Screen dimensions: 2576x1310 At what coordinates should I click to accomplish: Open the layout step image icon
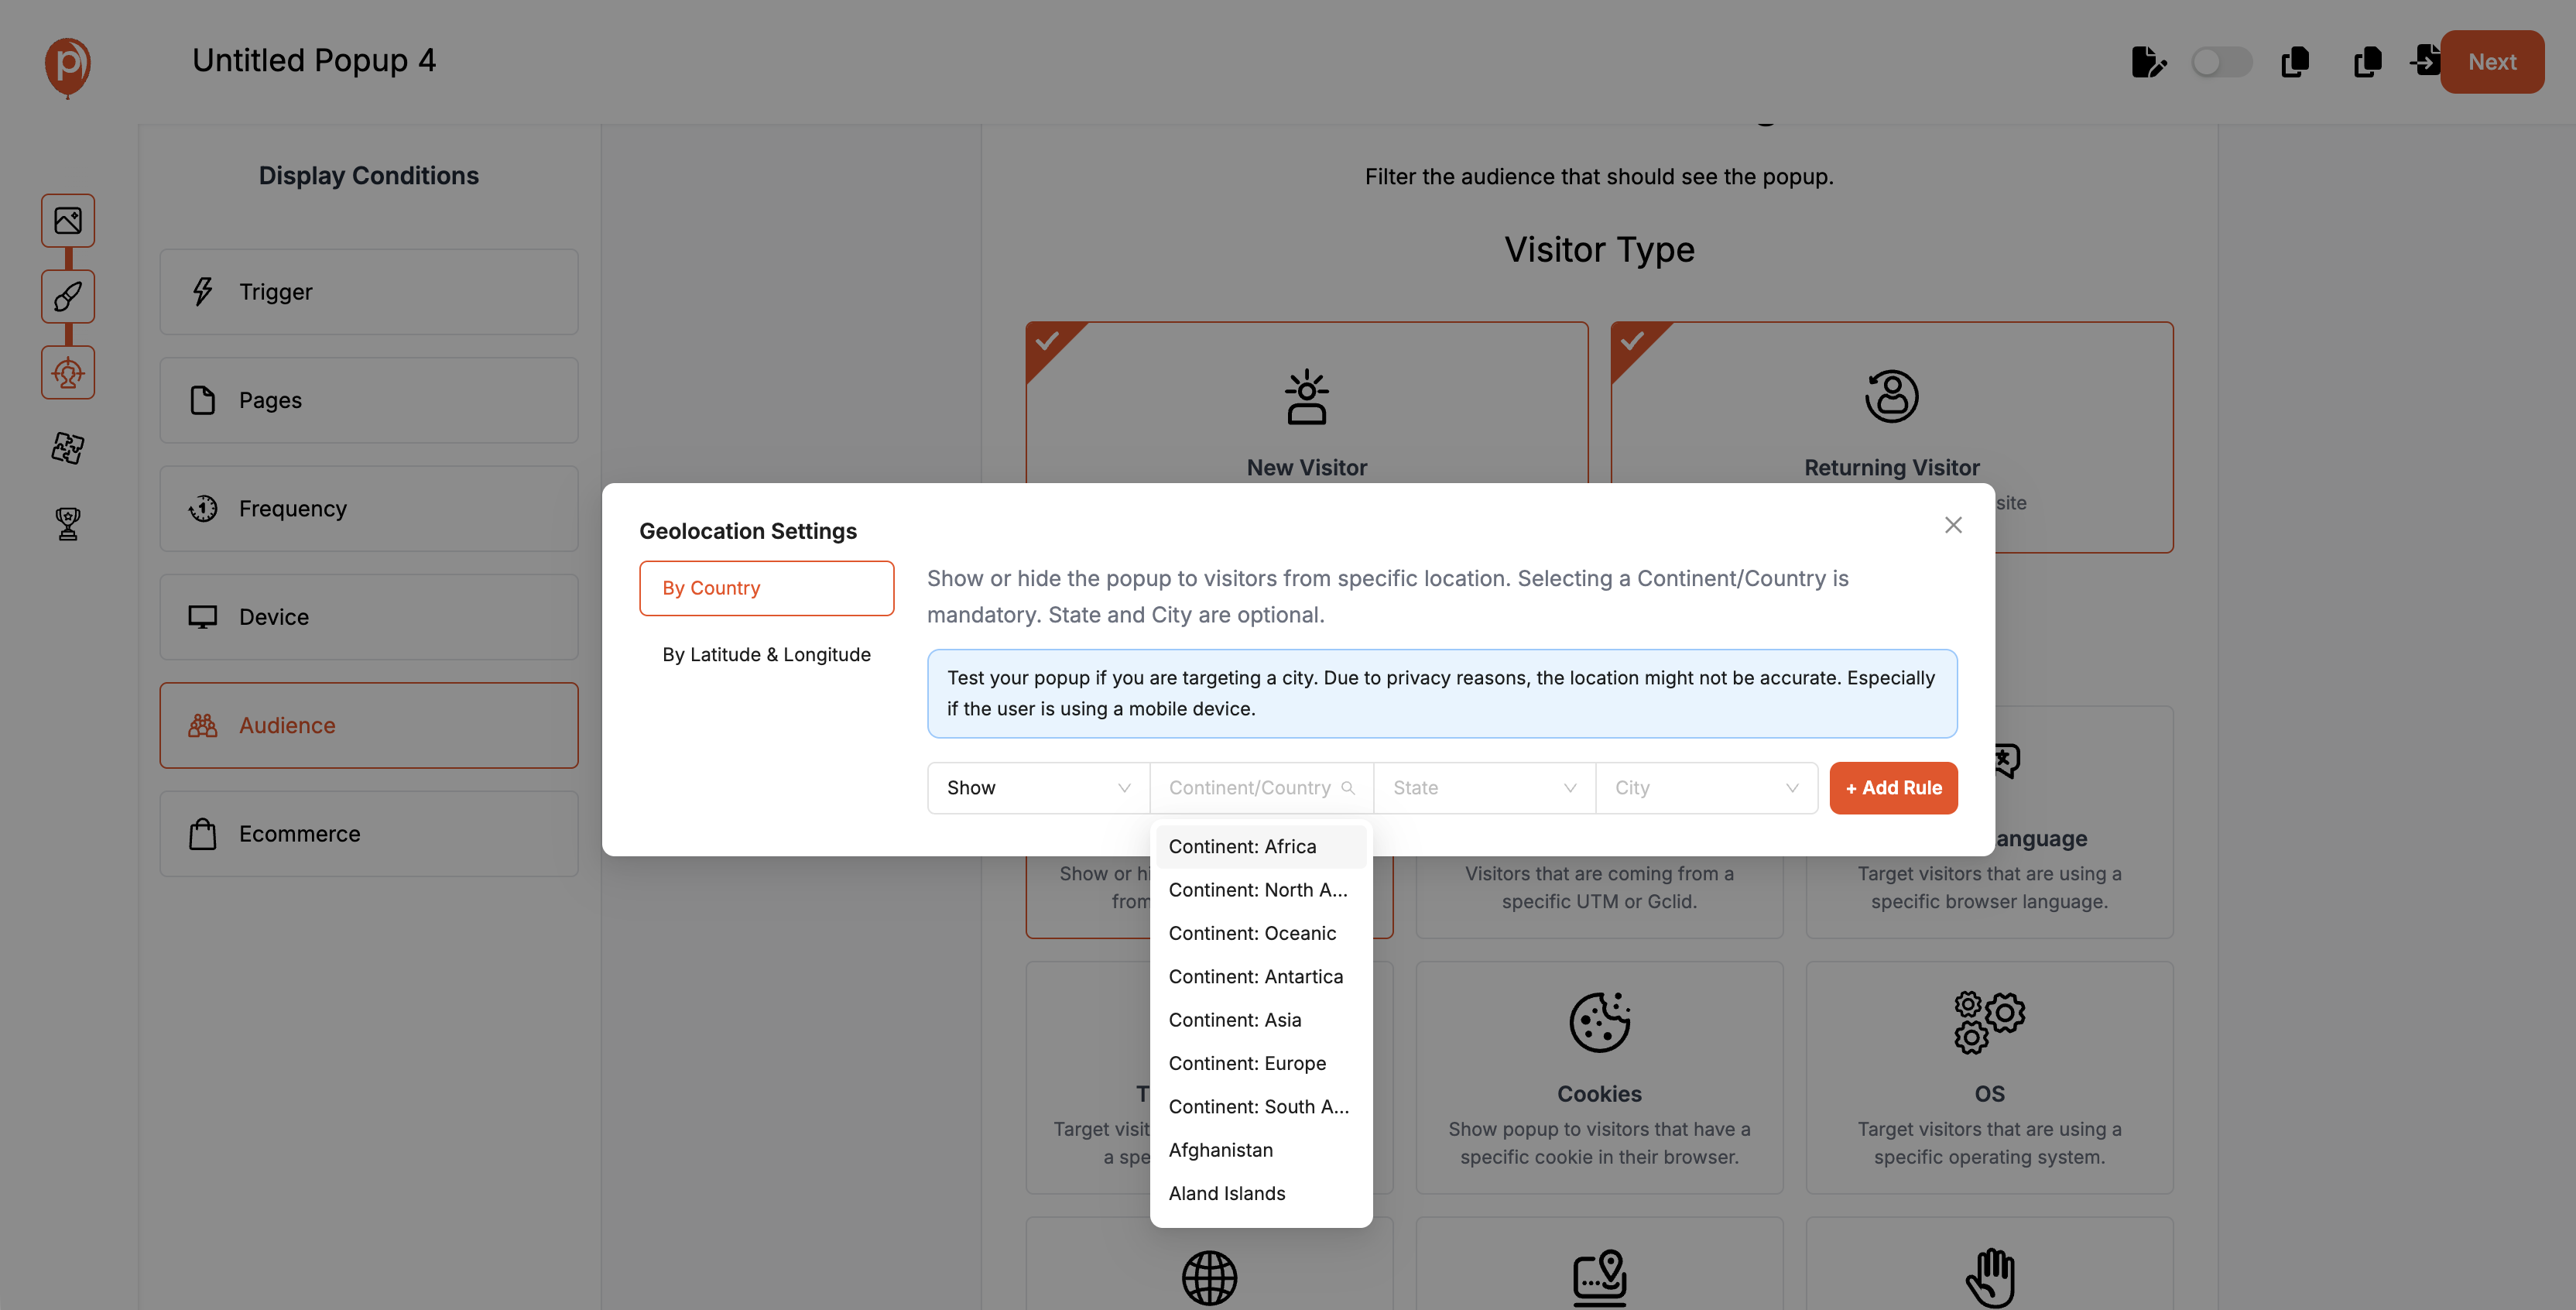(x=68, y=220)
